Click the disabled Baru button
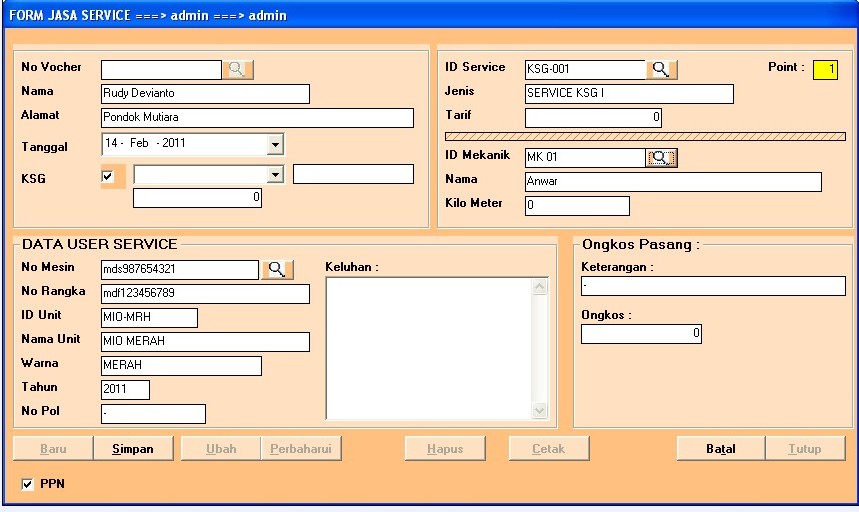This screenshot has height=512, width=859. [x=53, y=448]
